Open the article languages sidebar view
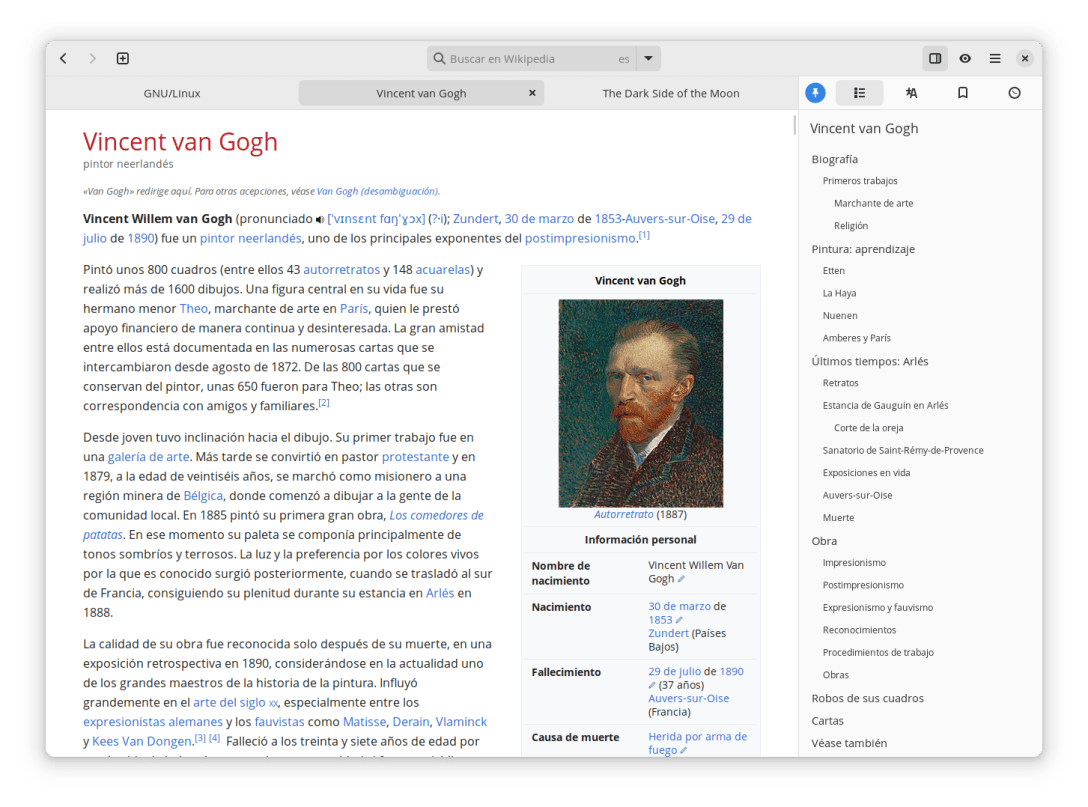 911,93
